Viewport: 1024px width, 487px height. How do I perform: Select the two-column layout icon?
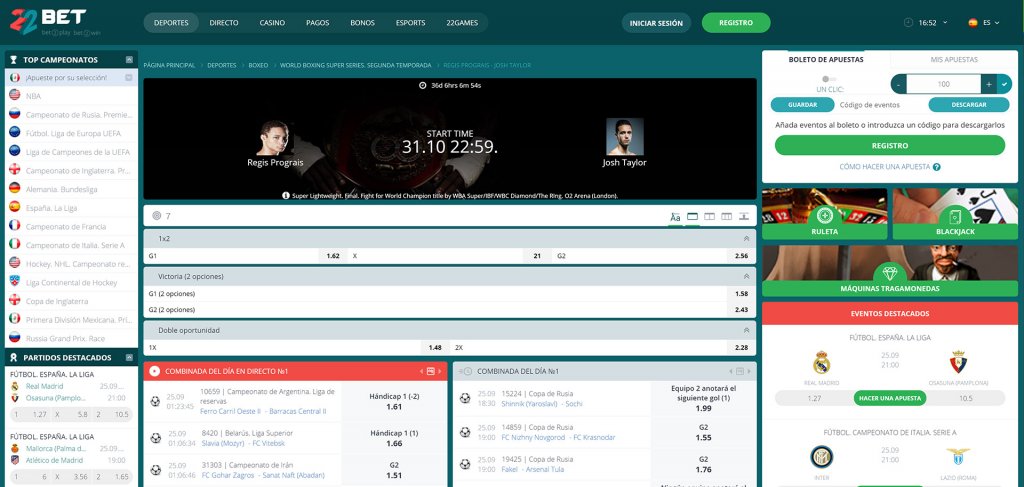point(710,216)
